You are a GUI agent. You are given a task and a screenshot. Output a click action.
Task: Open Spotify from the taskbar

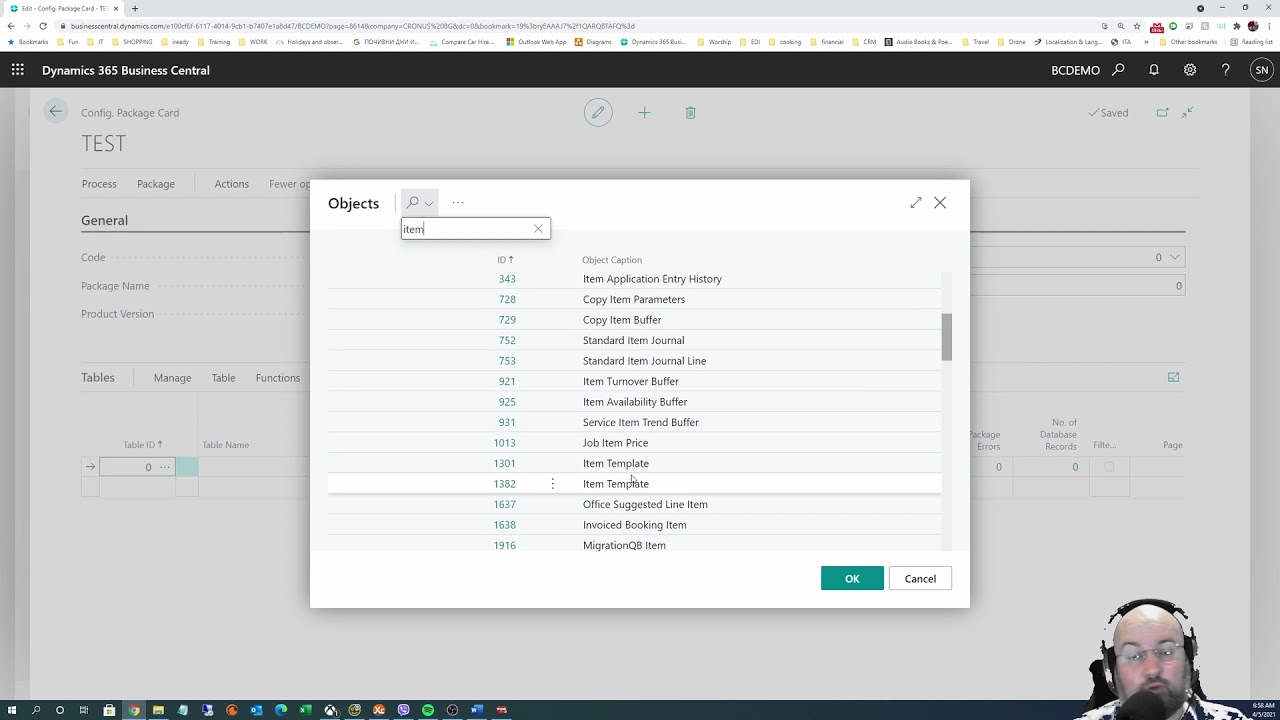[428, 710]
